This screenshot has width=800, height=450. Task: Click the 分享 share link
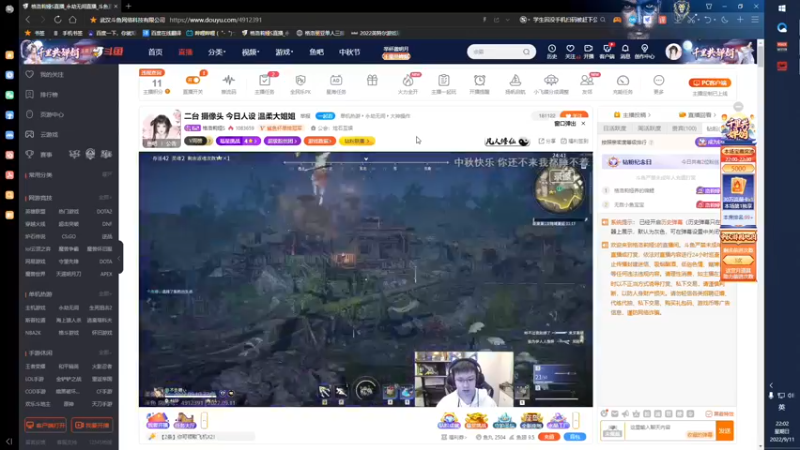[547, 141]
